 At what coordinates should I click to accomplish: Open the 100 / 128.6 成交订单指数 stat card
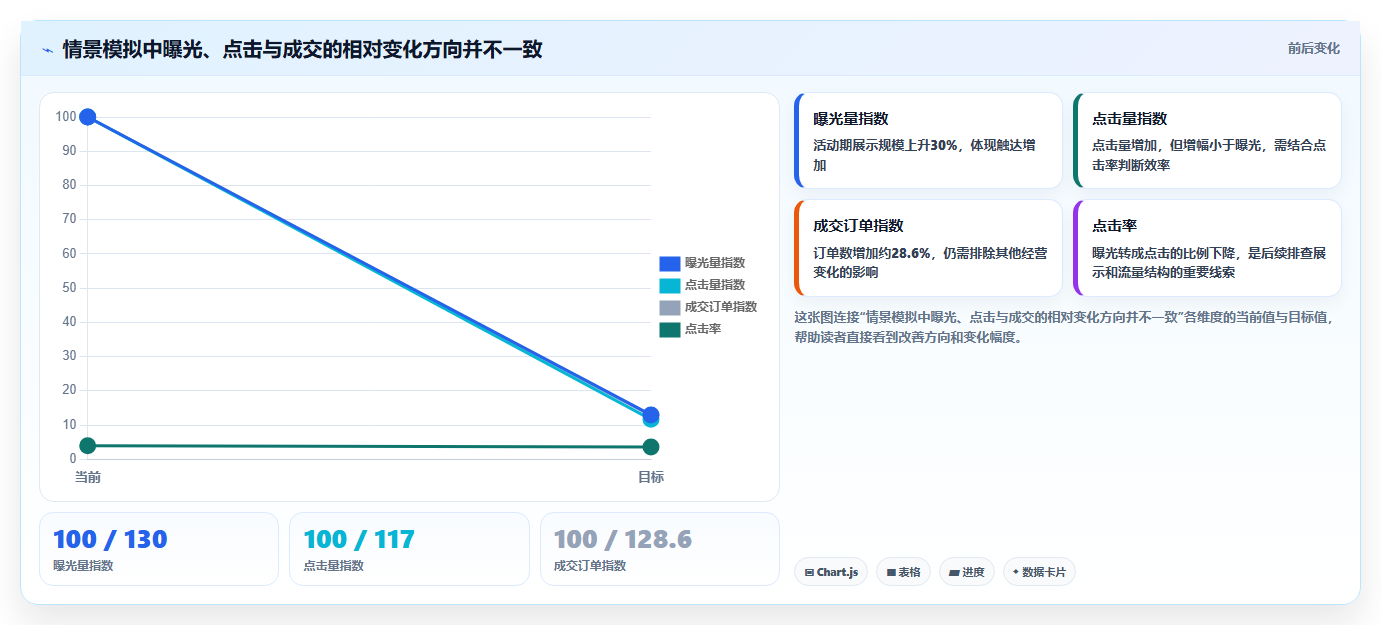point(660,549)
